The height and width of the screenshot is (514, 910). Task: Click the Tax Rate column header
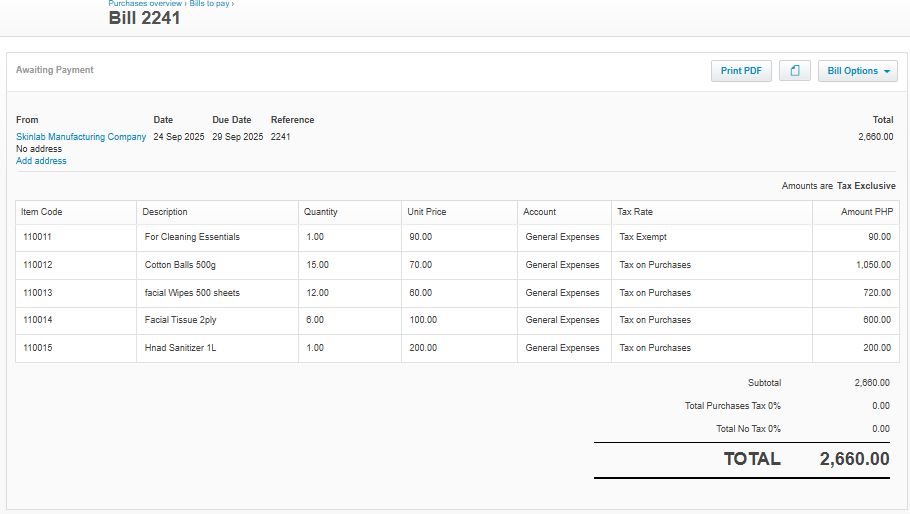(x=635, y=212)
